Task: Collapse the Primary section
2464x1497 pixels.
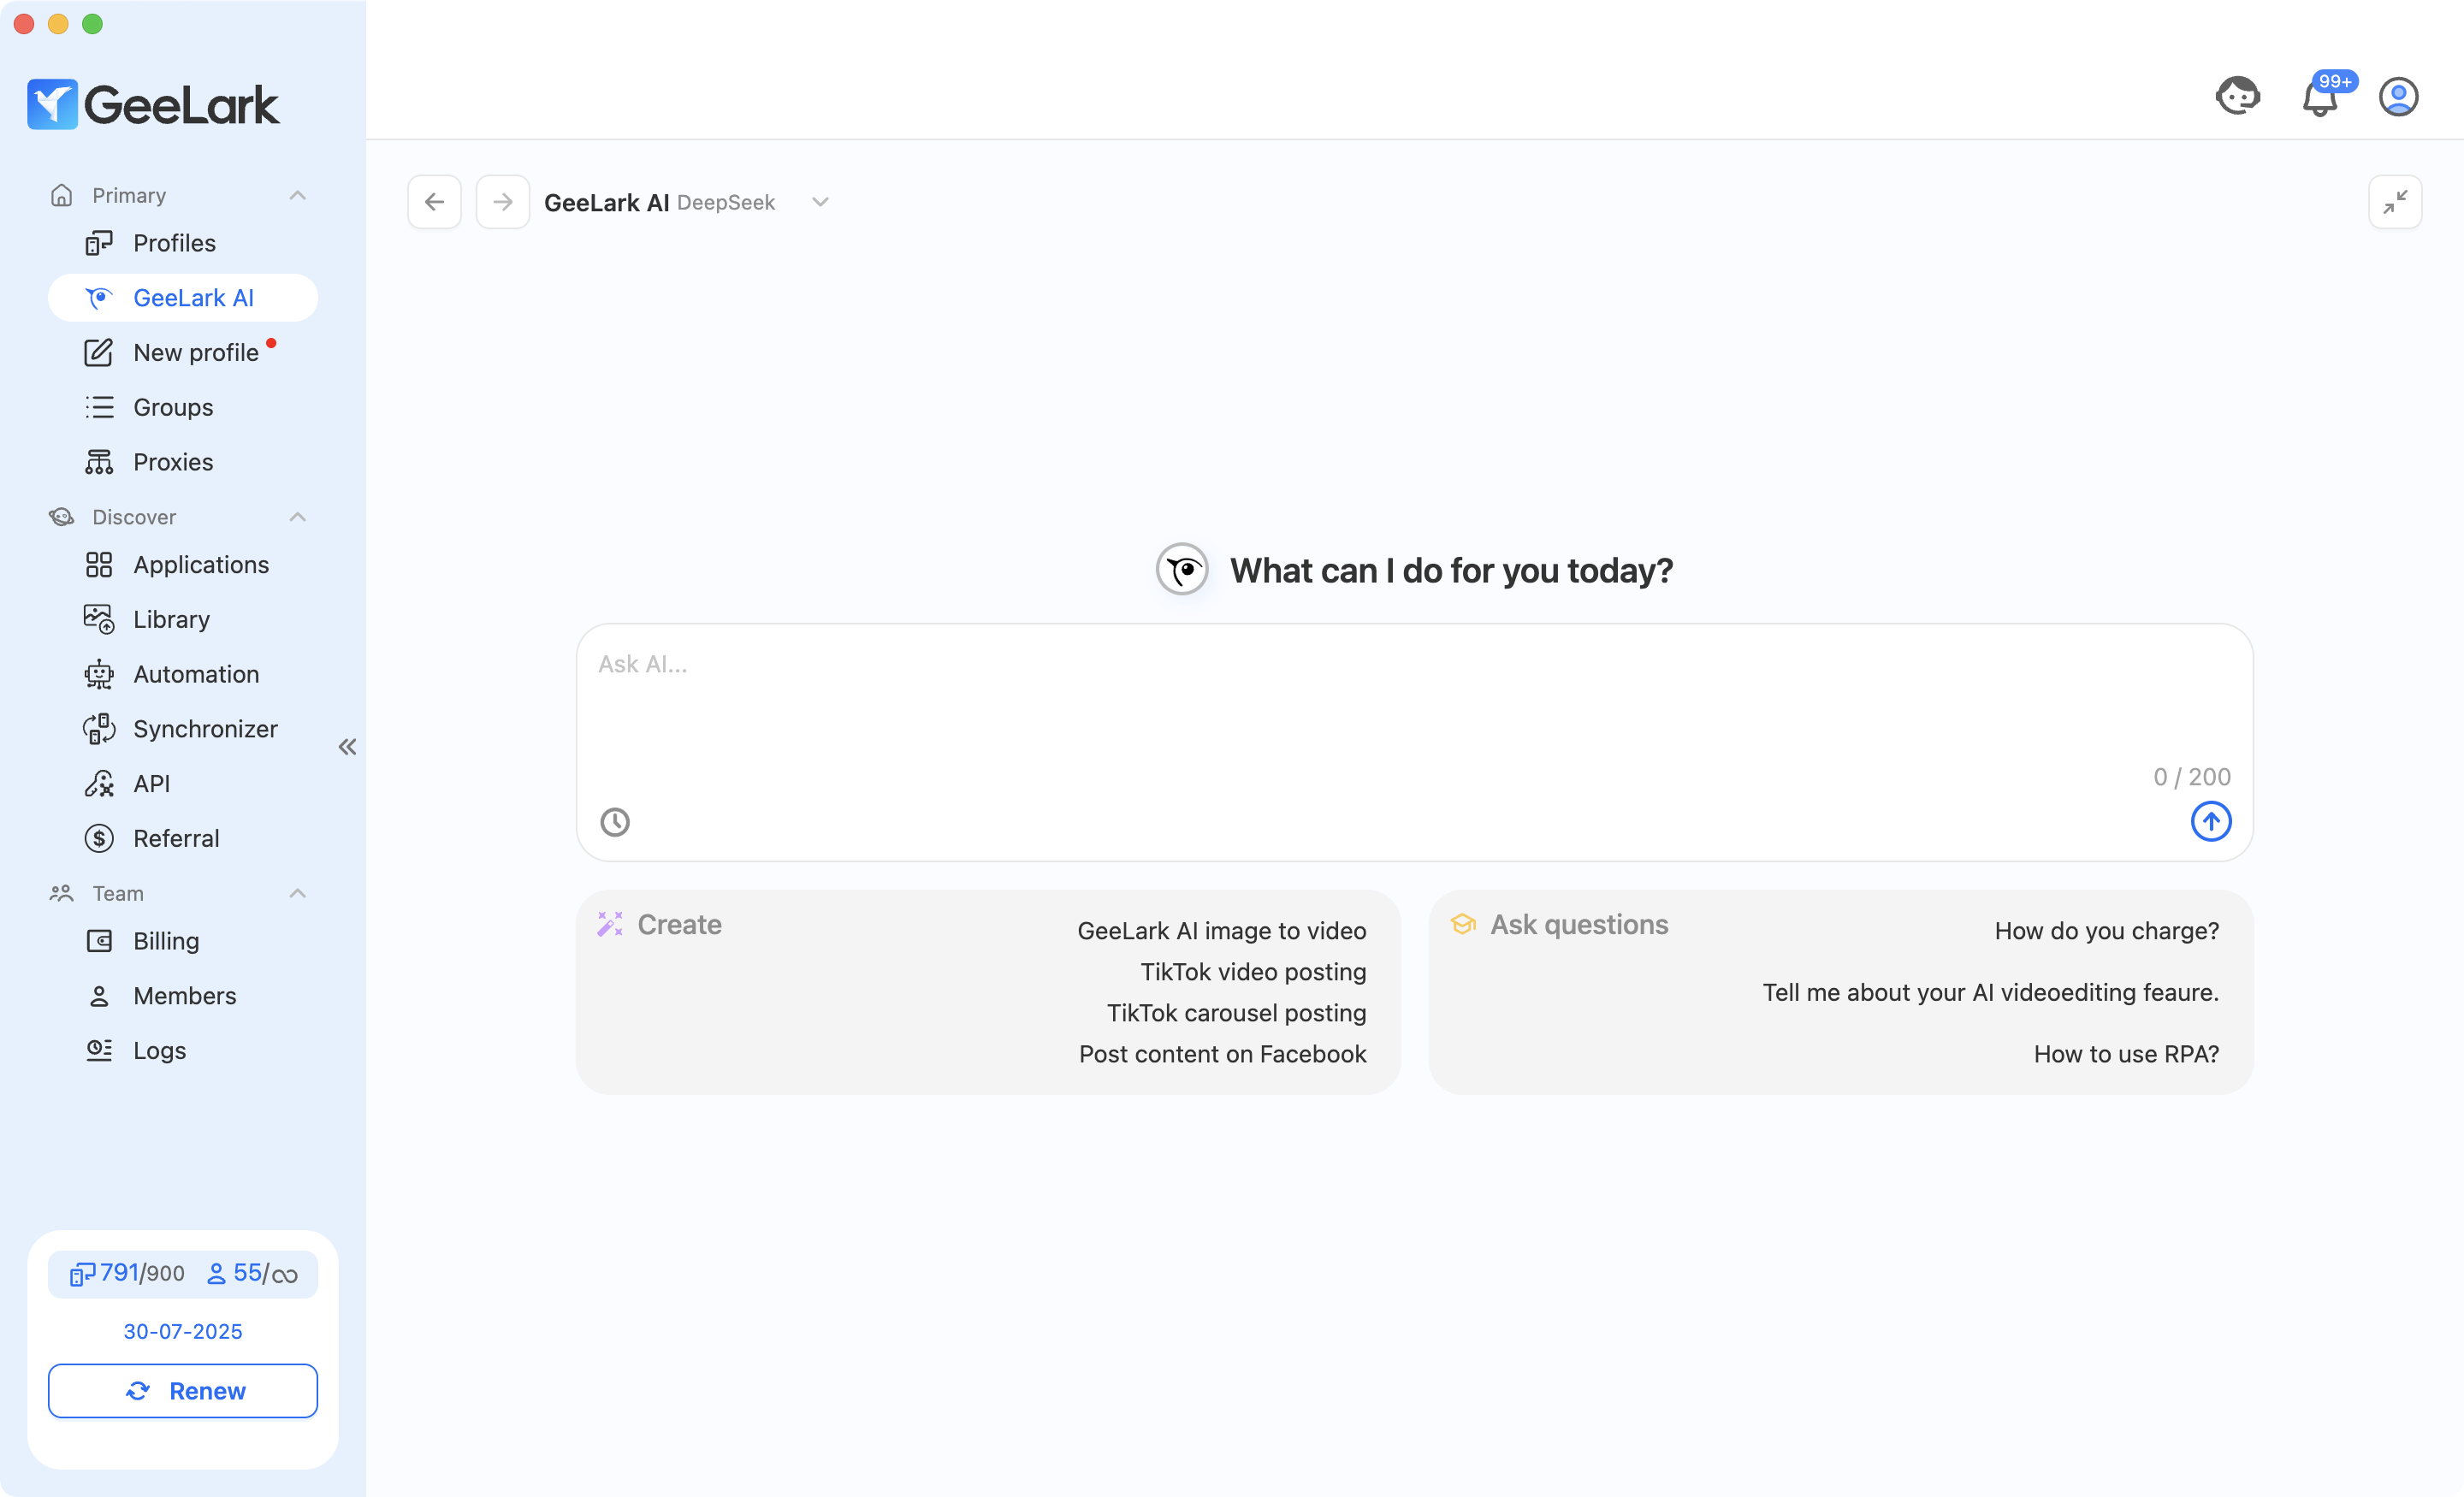Action: pyautogui.click(x=297, y=195)
